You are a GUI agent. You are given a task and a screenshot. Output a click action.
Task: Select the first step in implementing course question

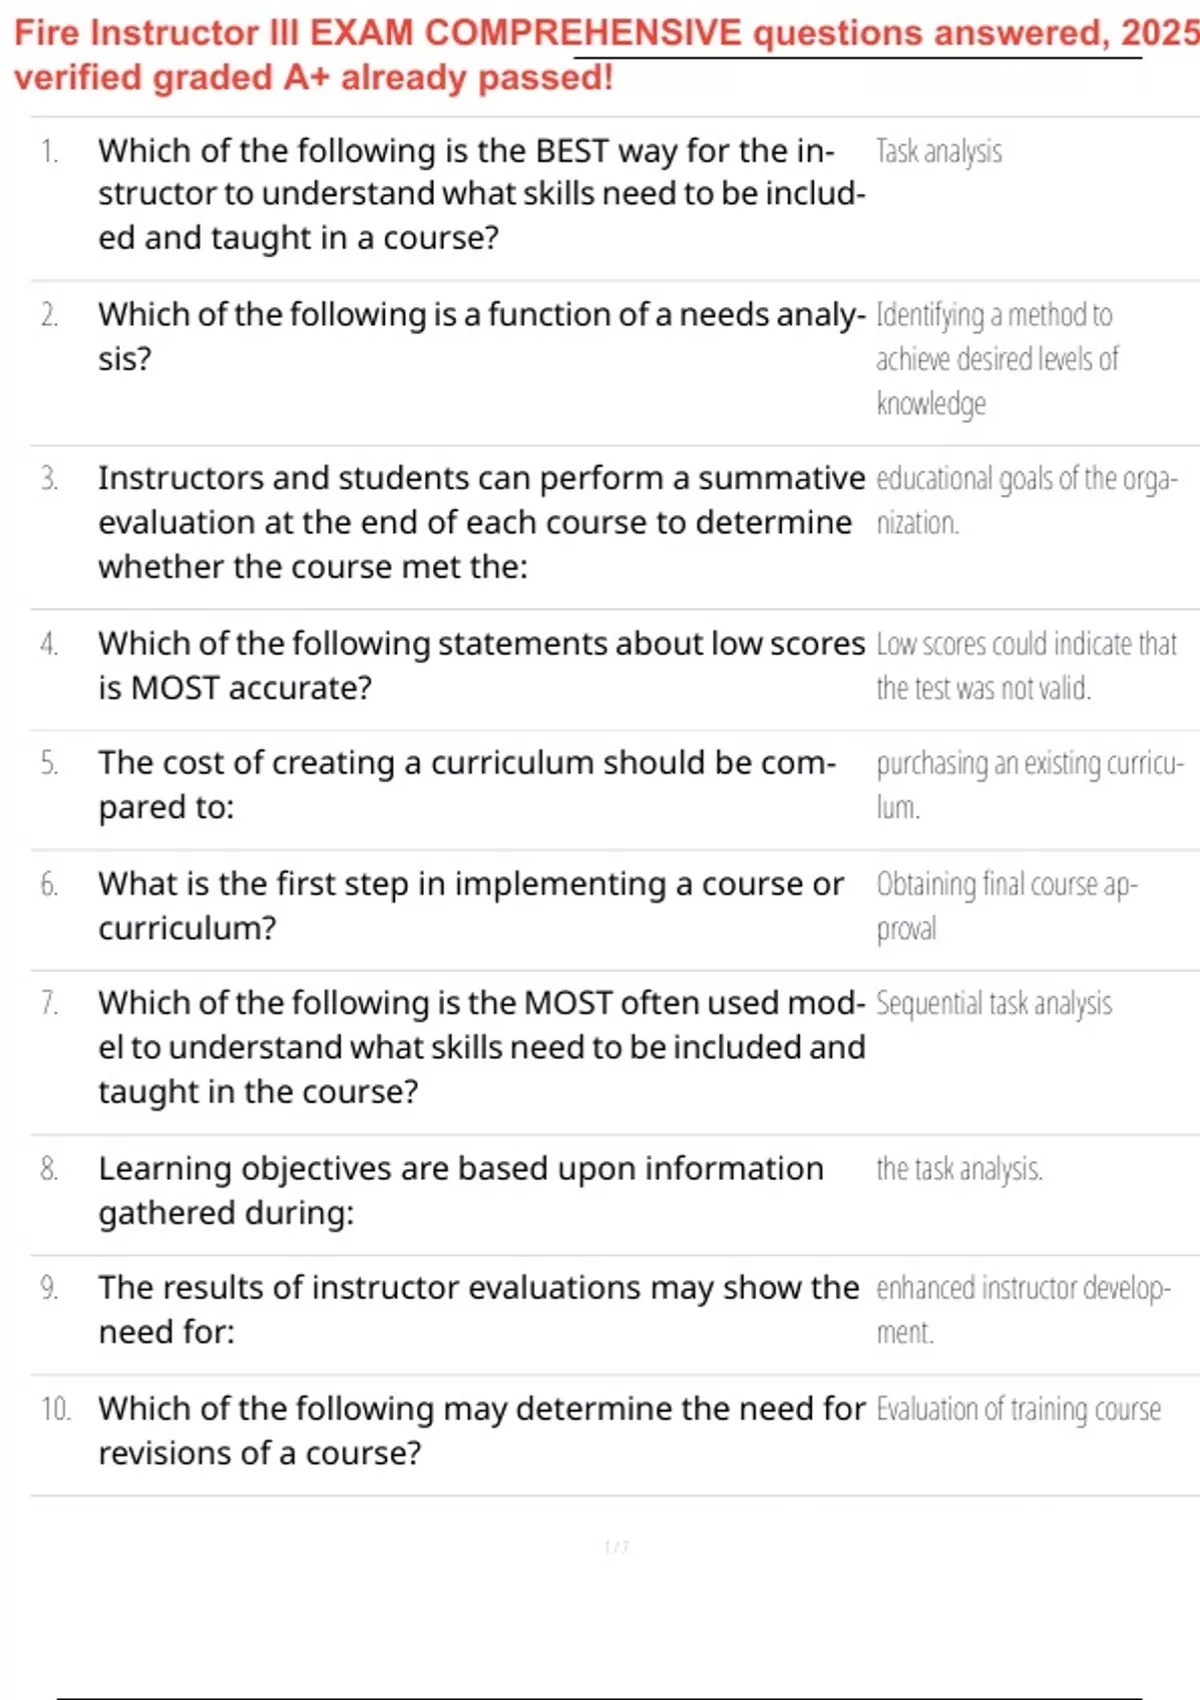coord(471,905)
